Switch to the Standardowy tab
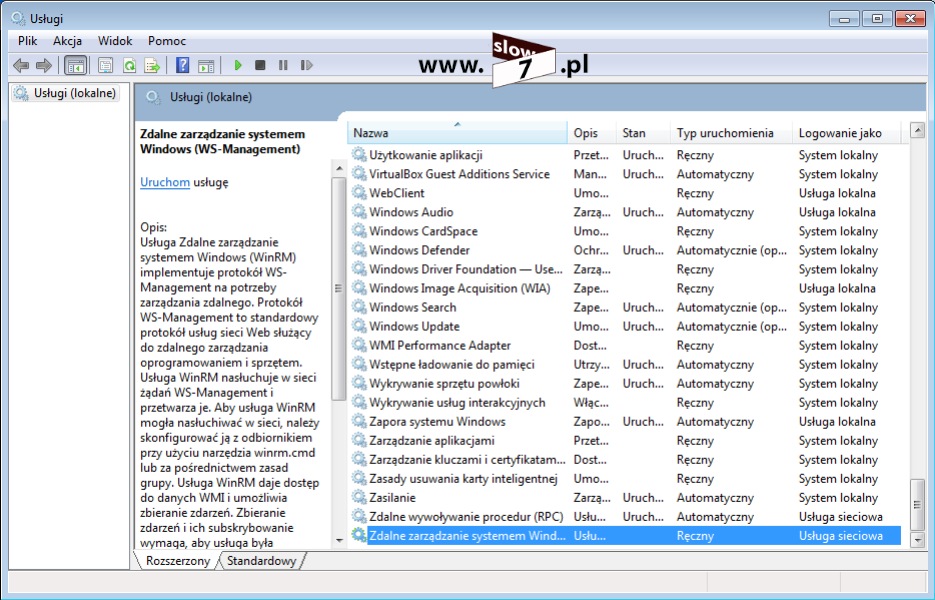935x600 pixels. [261, 561]
